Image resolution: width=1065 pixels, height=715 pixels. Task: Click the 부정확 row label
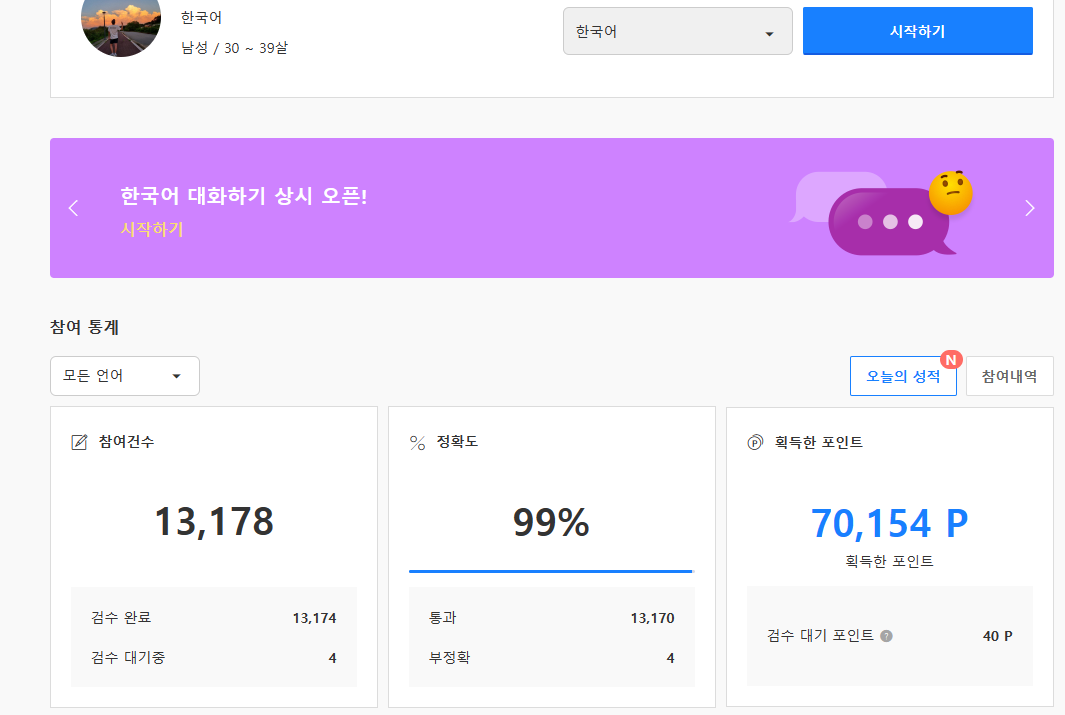click(449, 657)
